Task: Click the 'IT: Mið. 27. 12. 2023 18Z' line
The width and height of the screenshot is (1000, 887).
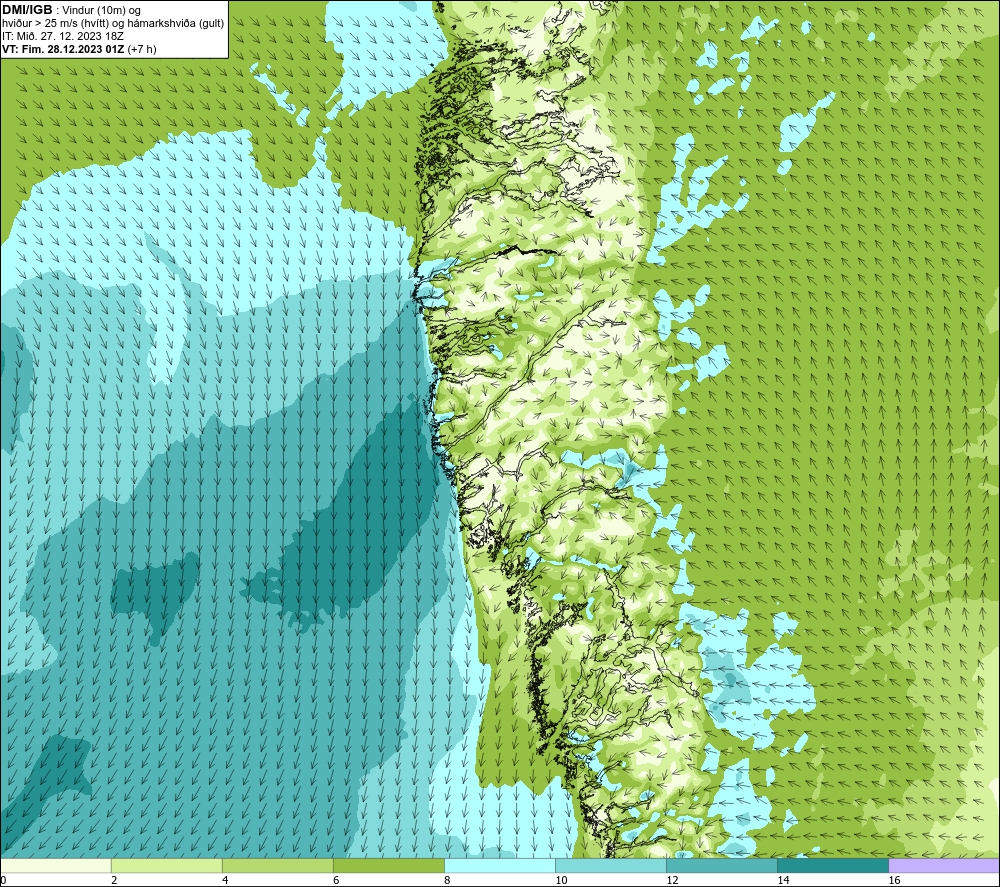Action: coord(62,36)
